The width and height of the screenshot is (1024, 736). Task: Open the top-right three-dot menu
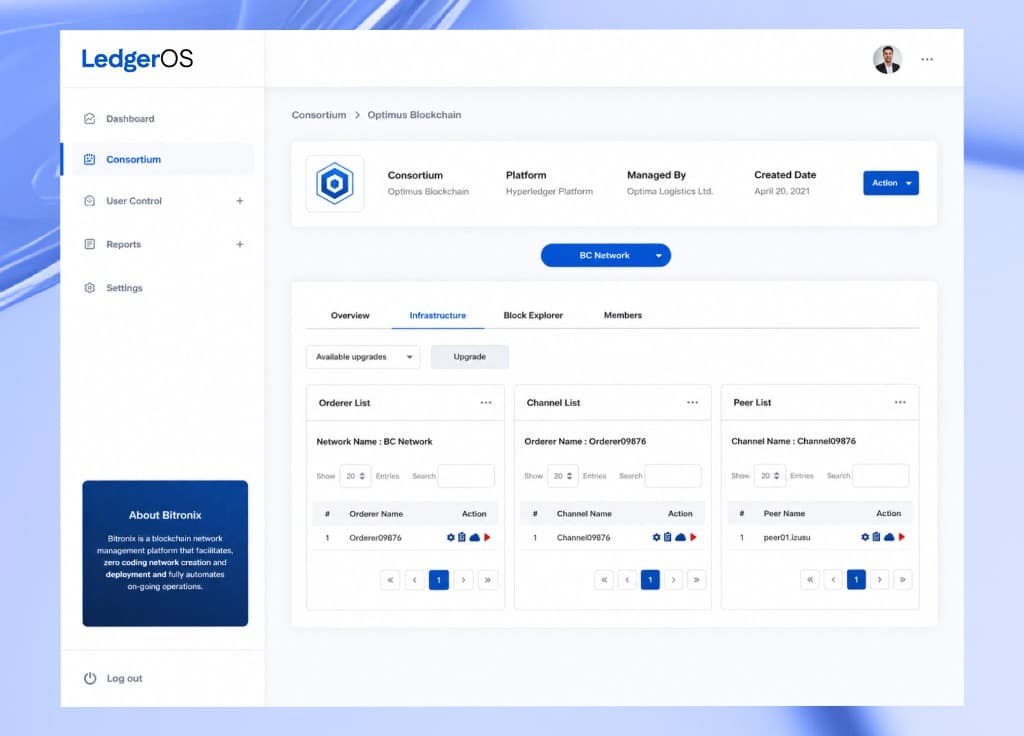tap(927, 59)
